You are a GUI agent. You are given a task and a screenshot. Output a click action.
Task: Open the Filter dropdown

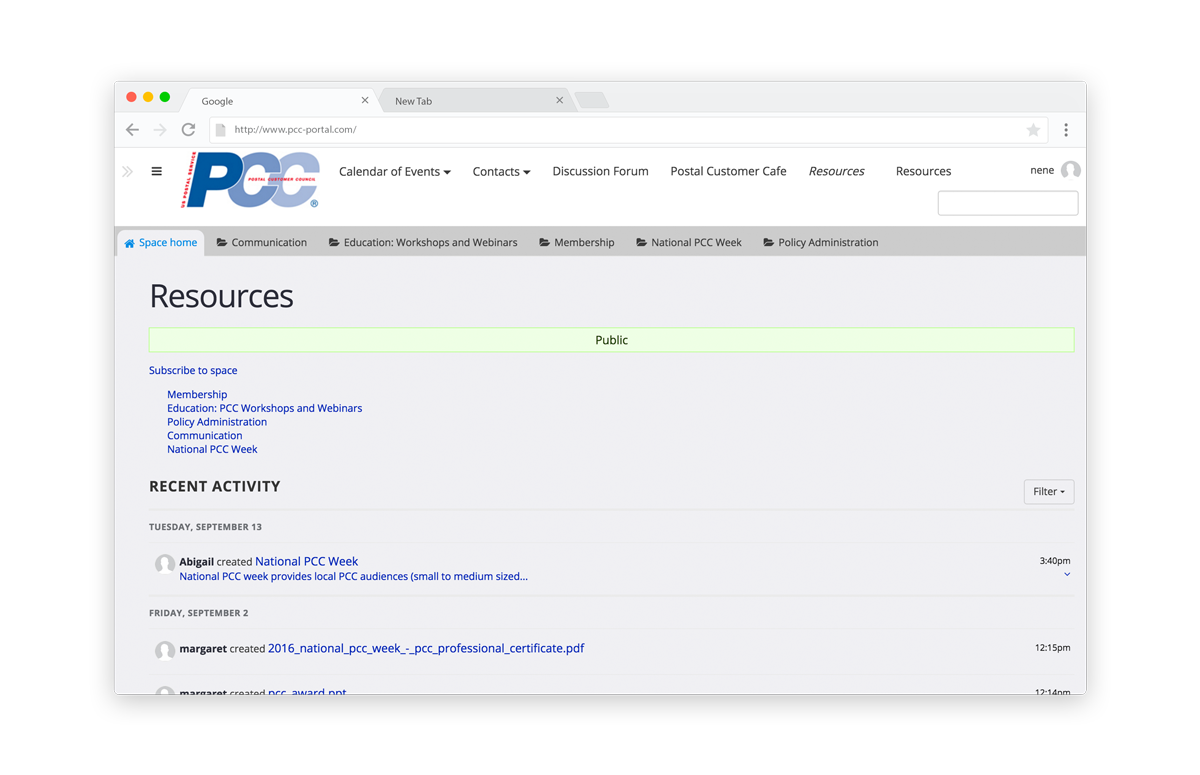click(x=1049, y=492)
